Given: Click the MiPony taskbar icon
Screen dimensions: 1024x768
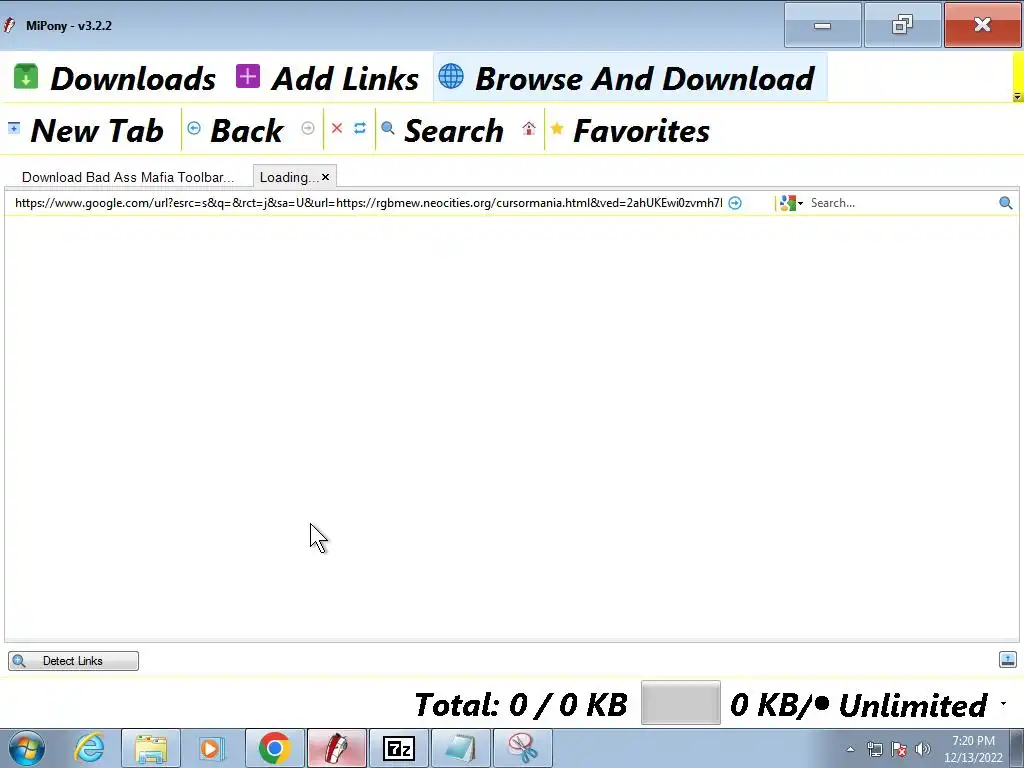Looking at the screenshot, I should click(x=337, y=748).
